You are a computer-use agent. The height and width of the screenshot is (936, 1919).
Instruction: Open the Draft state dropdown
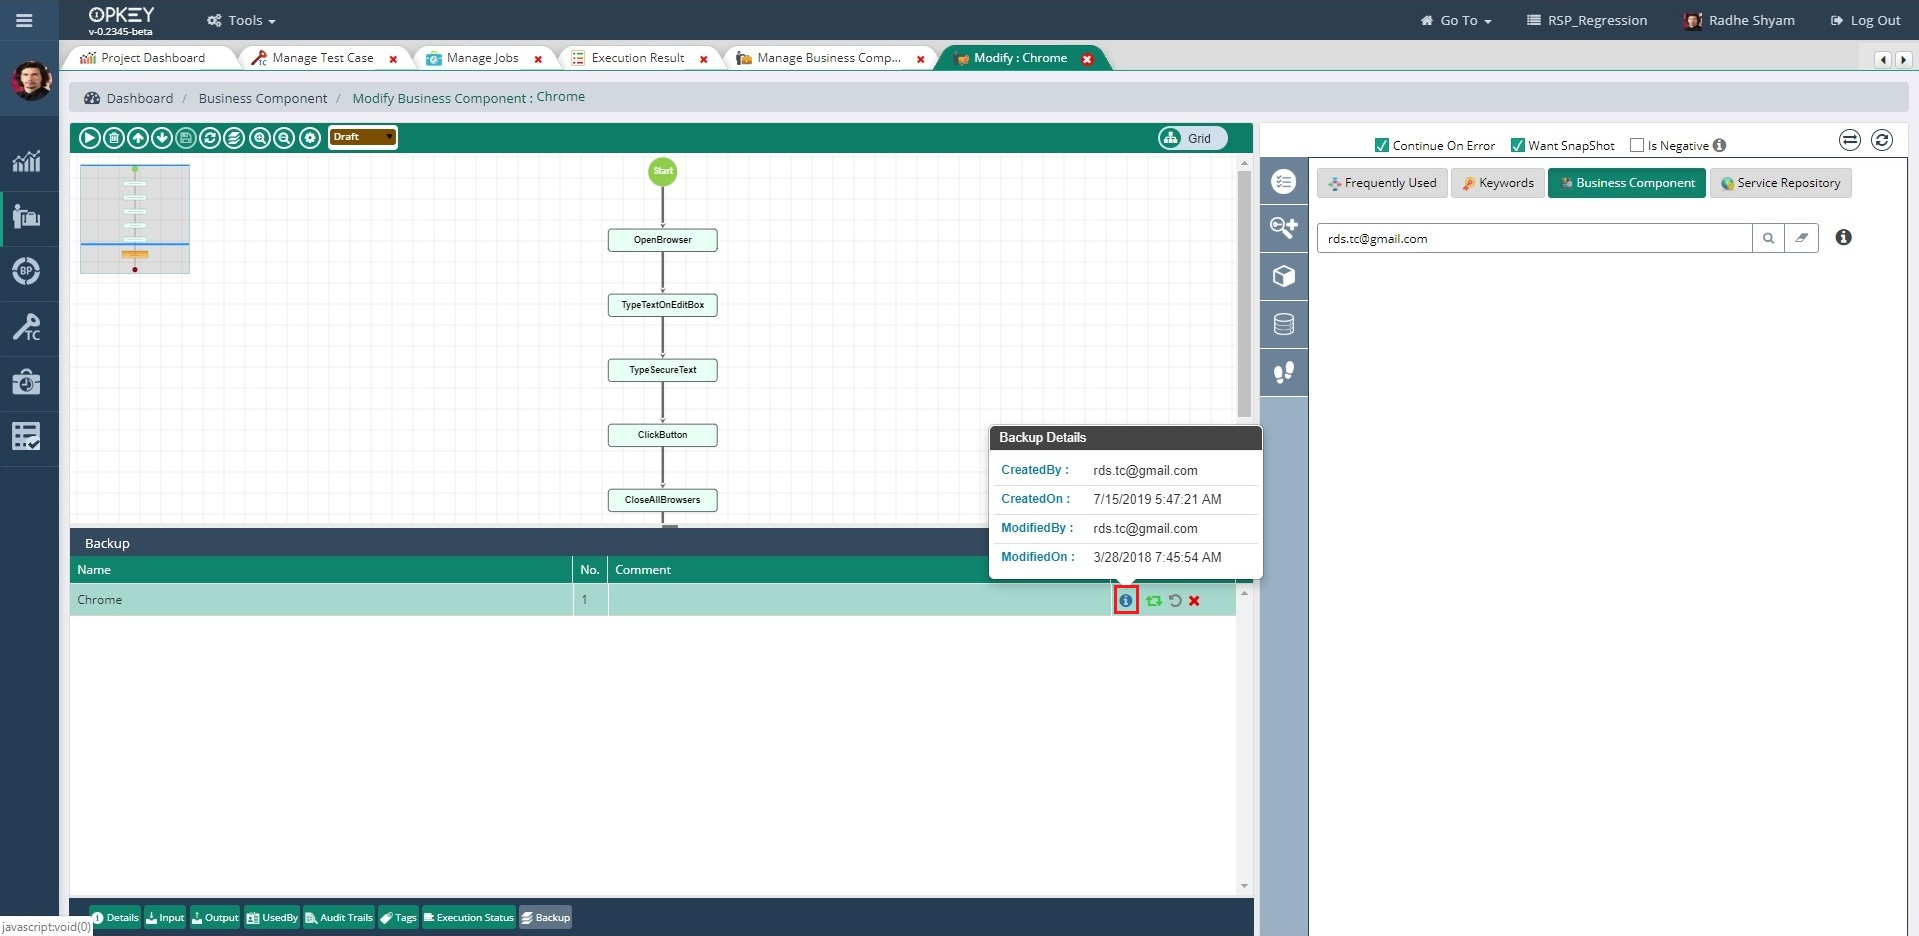(363, 137)
